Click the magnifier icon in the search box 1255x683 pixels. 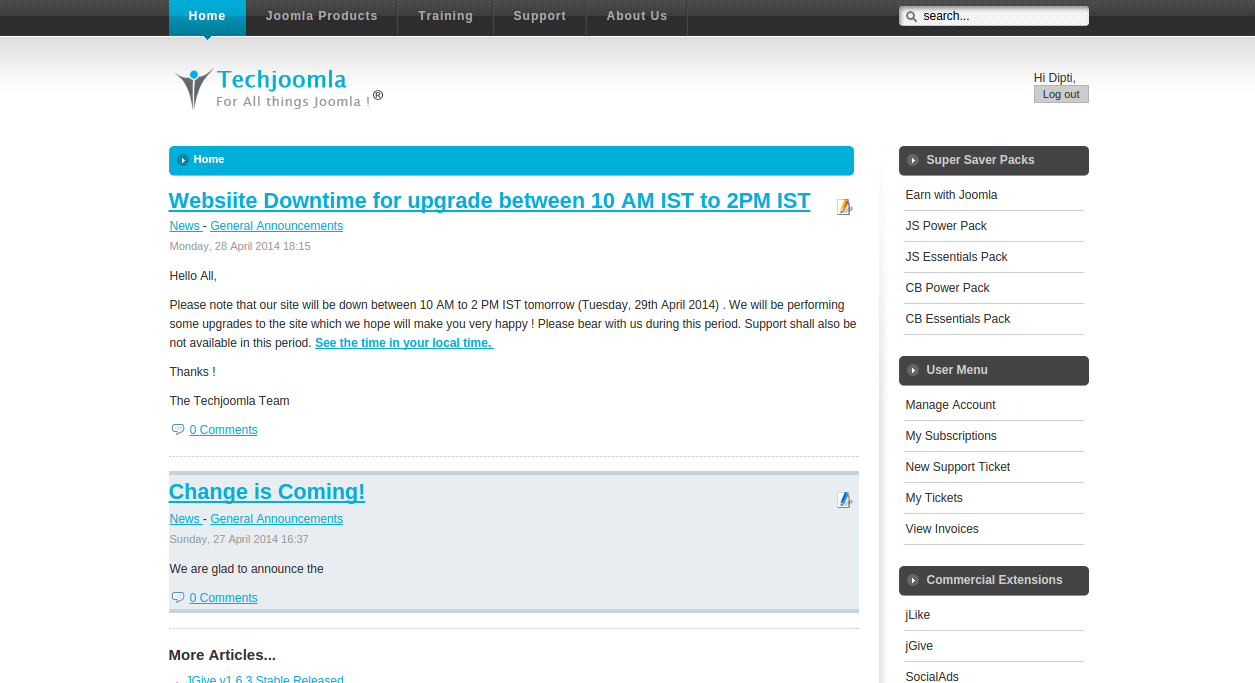(x=911, y=16)
